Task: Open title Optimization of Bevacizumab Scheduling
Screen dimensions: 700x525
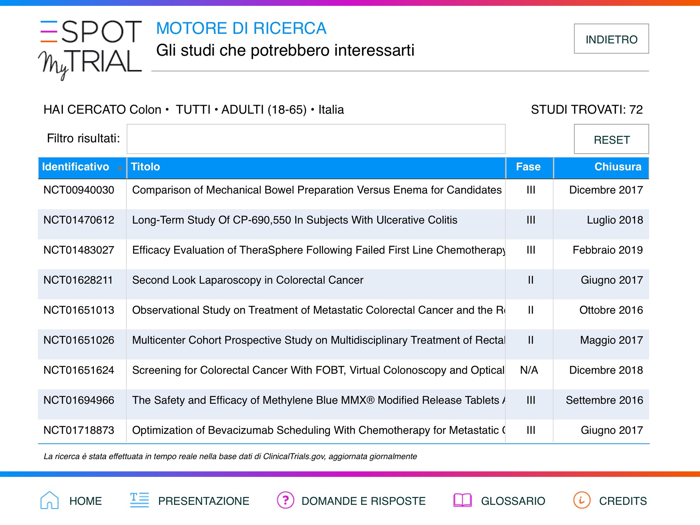Action: coord(318,430)
